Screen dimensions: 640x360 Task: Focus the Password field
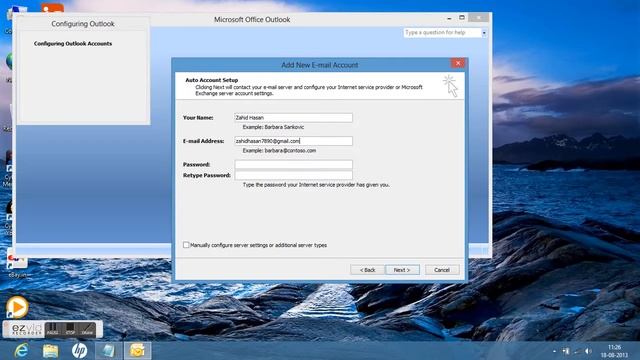pos(293,164)
